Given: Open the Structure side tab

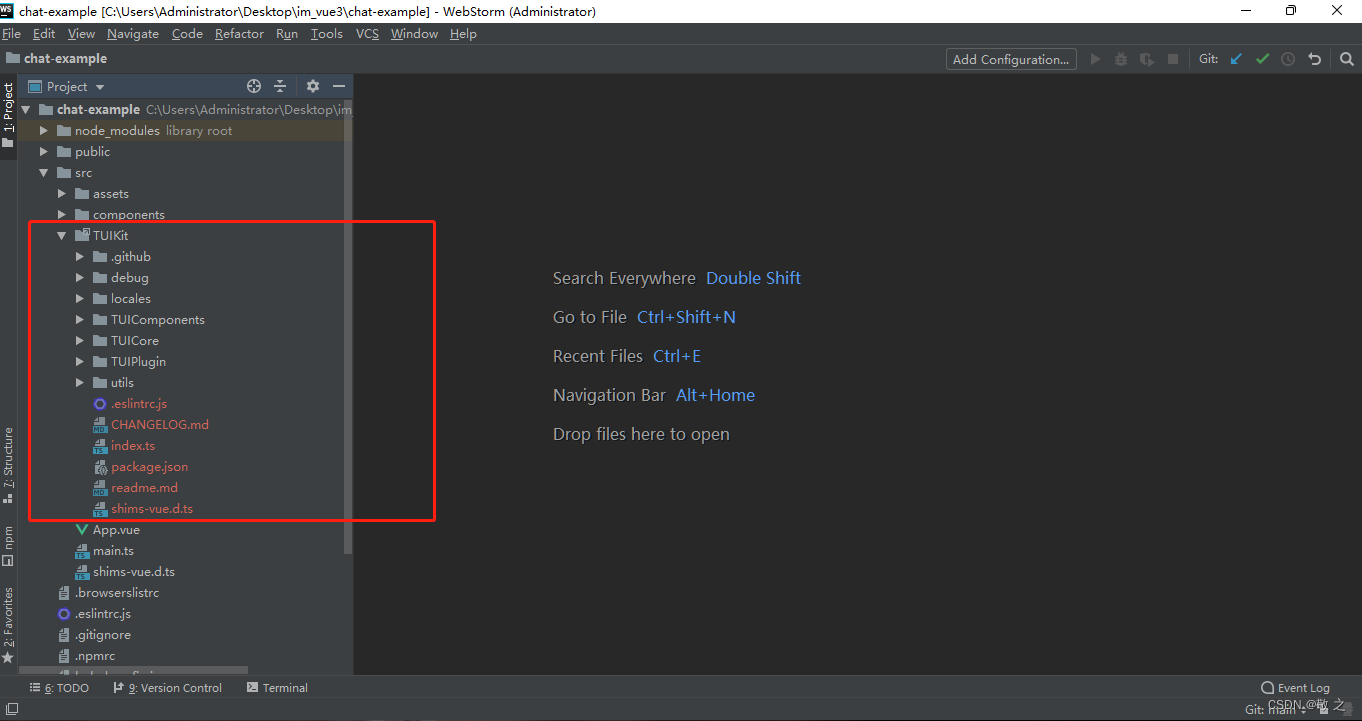Looking at the screenshot, I should click(x=8, y=465).
